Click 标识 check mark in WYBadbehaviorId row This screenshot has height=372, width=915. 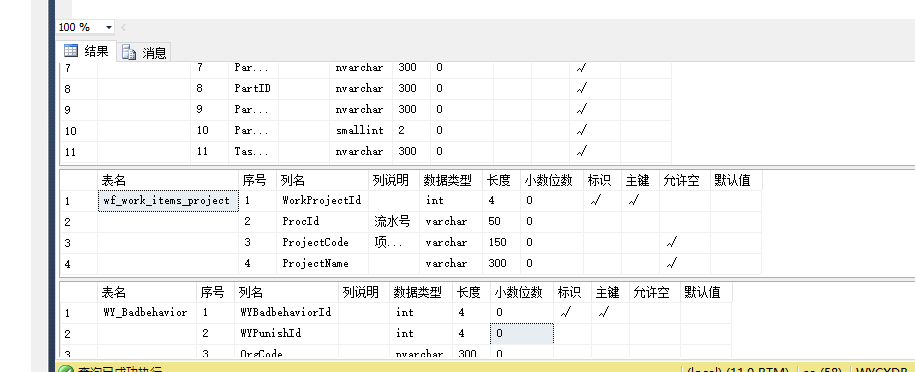point(572,312)
